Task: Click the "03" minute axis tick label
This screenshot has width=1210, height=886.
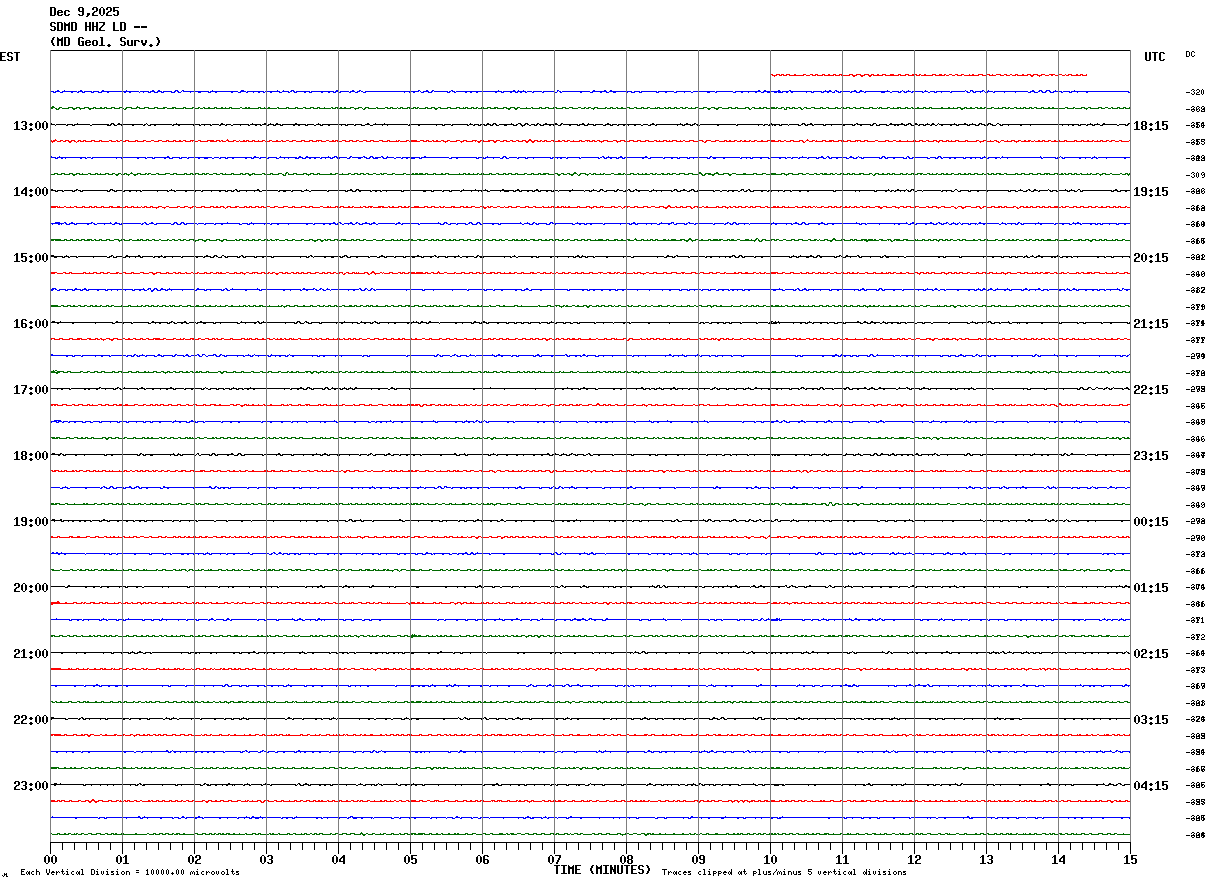Action: 267,860
